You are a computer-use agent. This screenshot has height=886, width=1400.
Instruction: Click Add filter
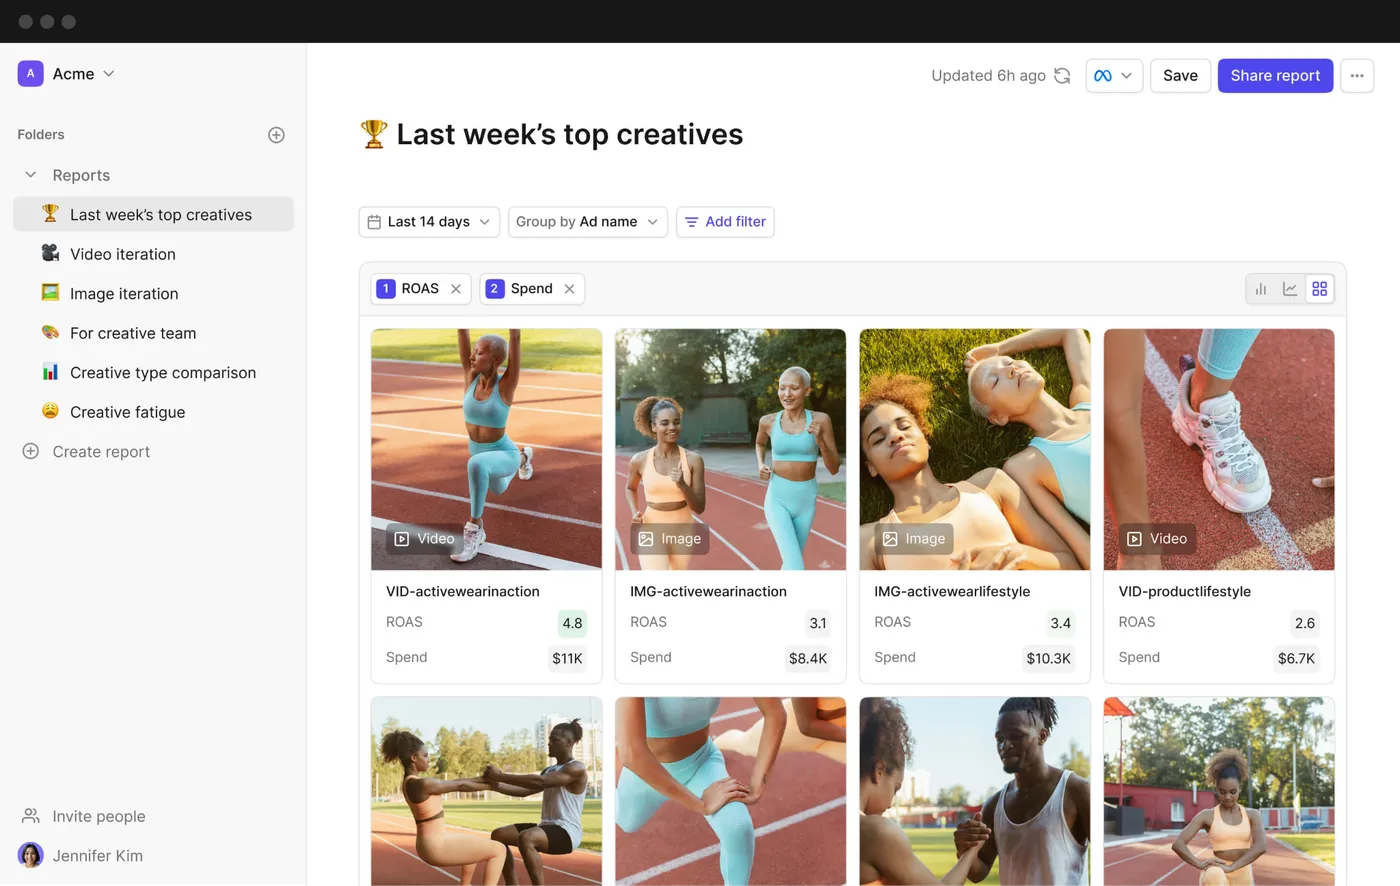coord(725,222)
